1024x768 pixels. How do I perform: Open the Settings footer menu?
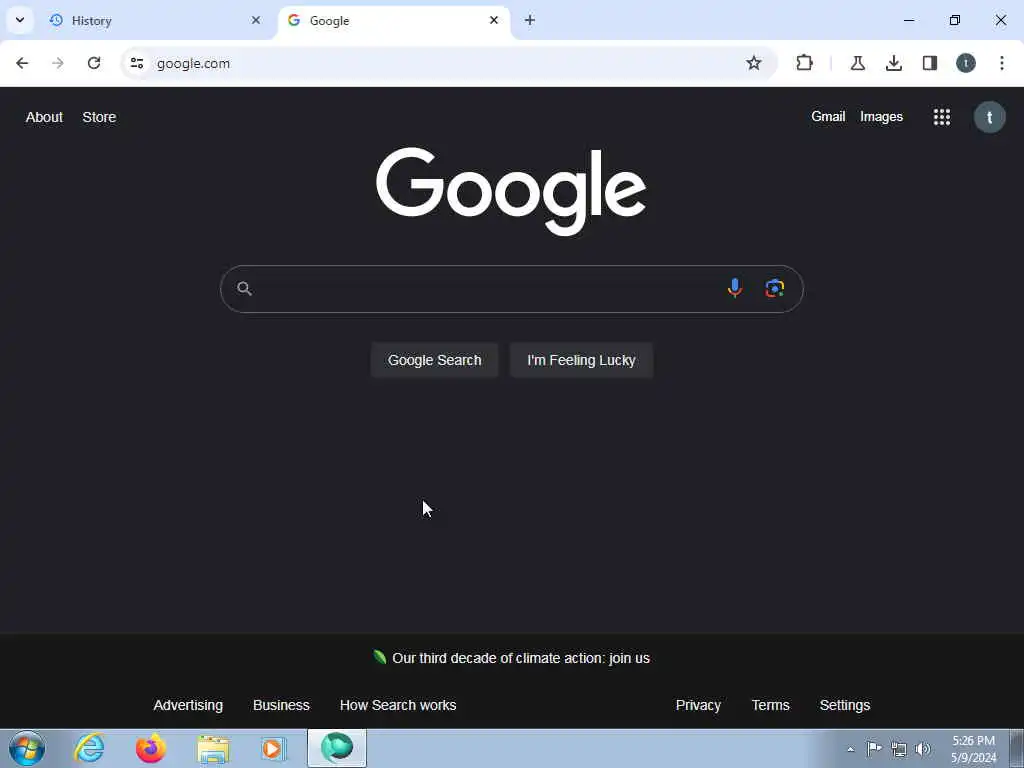tap(844, 705)
